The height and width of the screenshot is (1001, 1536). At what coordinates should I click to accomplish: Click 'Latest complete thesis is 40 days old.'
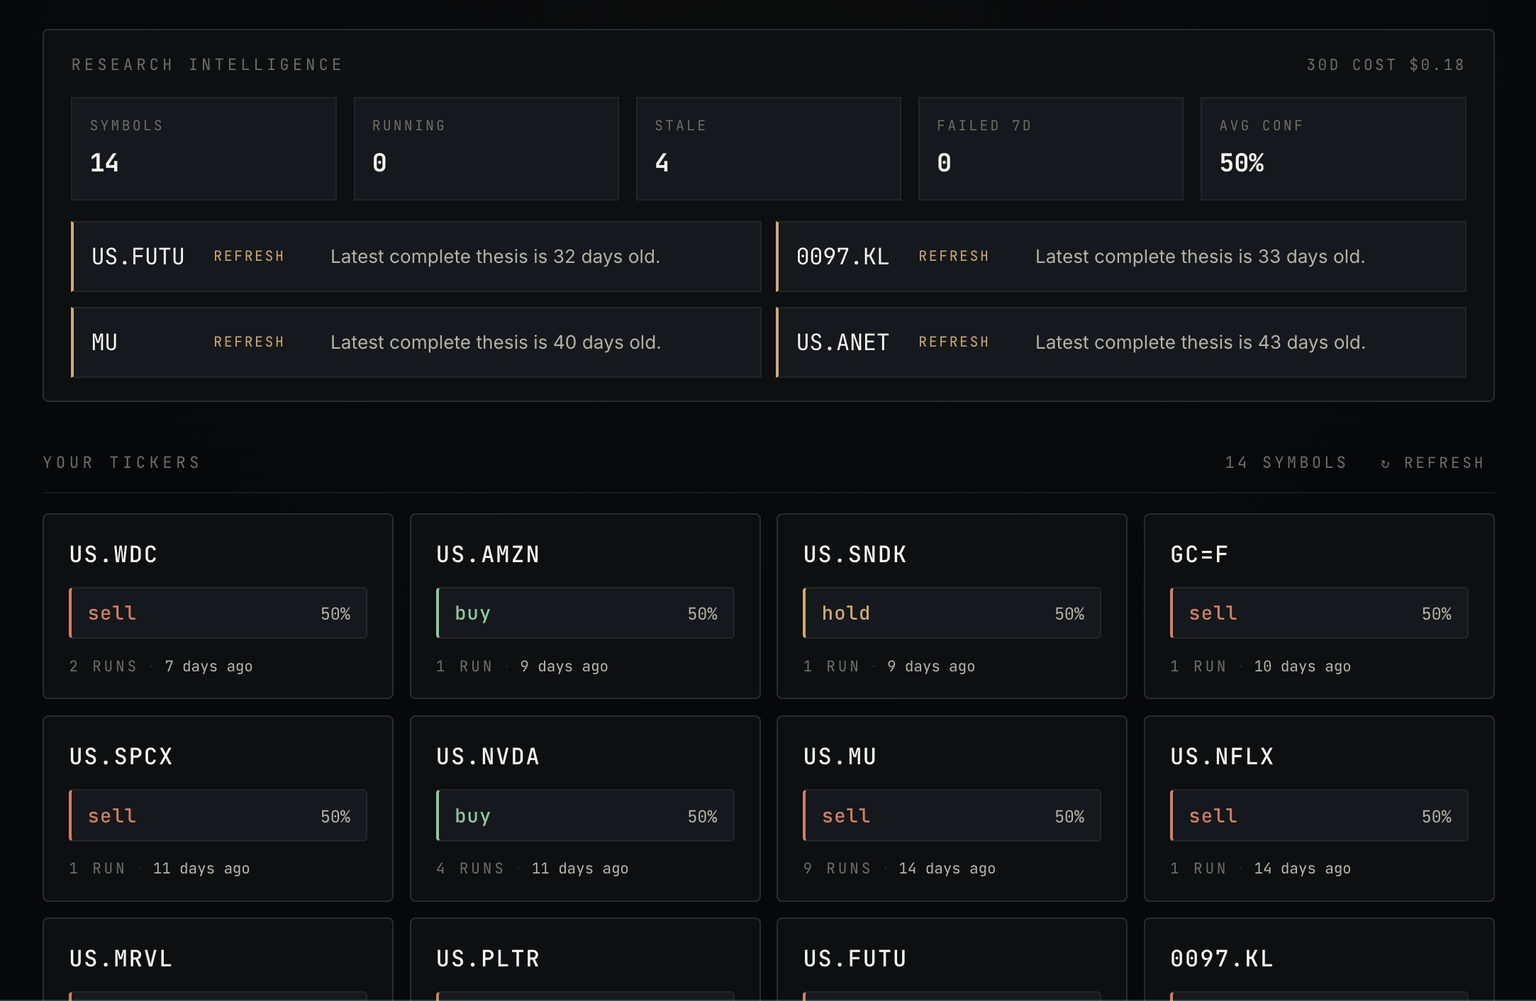(x=495, y=342)
